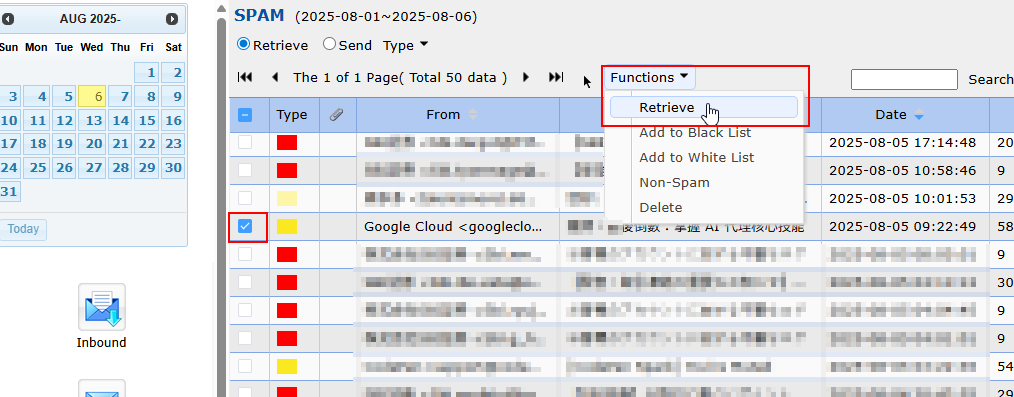Jump to the last page of results
Screen dimensions: 1014x397
pos(556,78)
